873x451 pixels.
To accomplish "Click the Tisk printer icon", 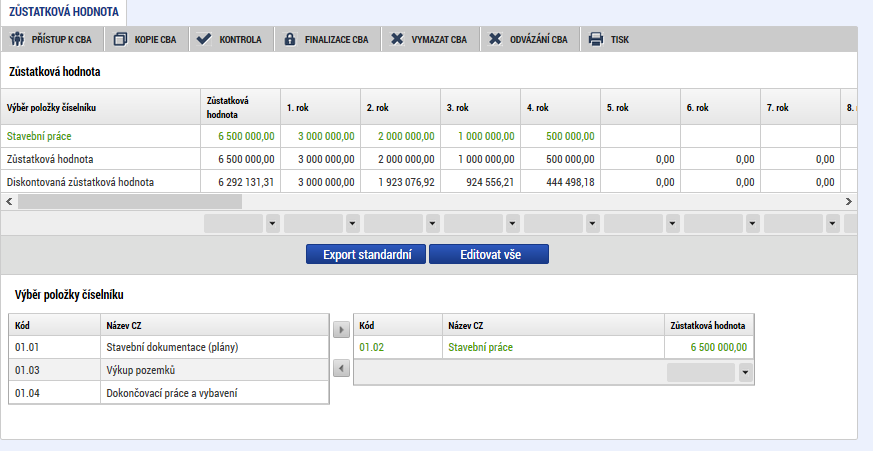I will click(x=596, y=39).
